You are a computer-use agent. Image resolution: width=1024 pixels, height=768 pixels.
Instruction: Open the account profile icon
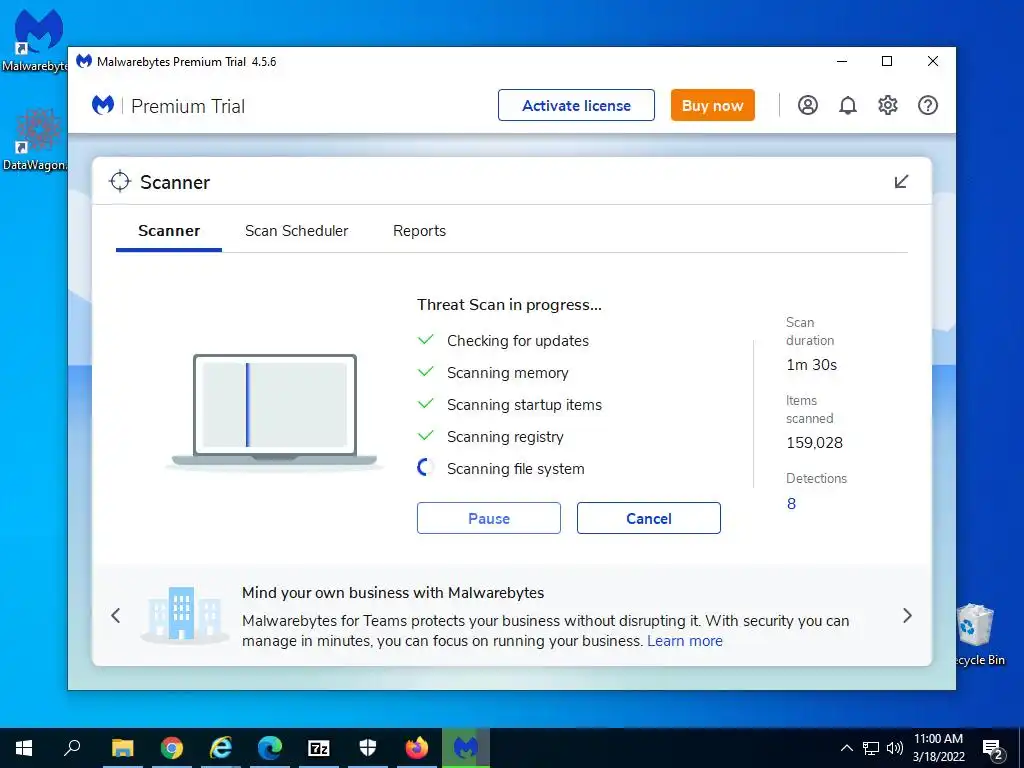pos(807,105)
